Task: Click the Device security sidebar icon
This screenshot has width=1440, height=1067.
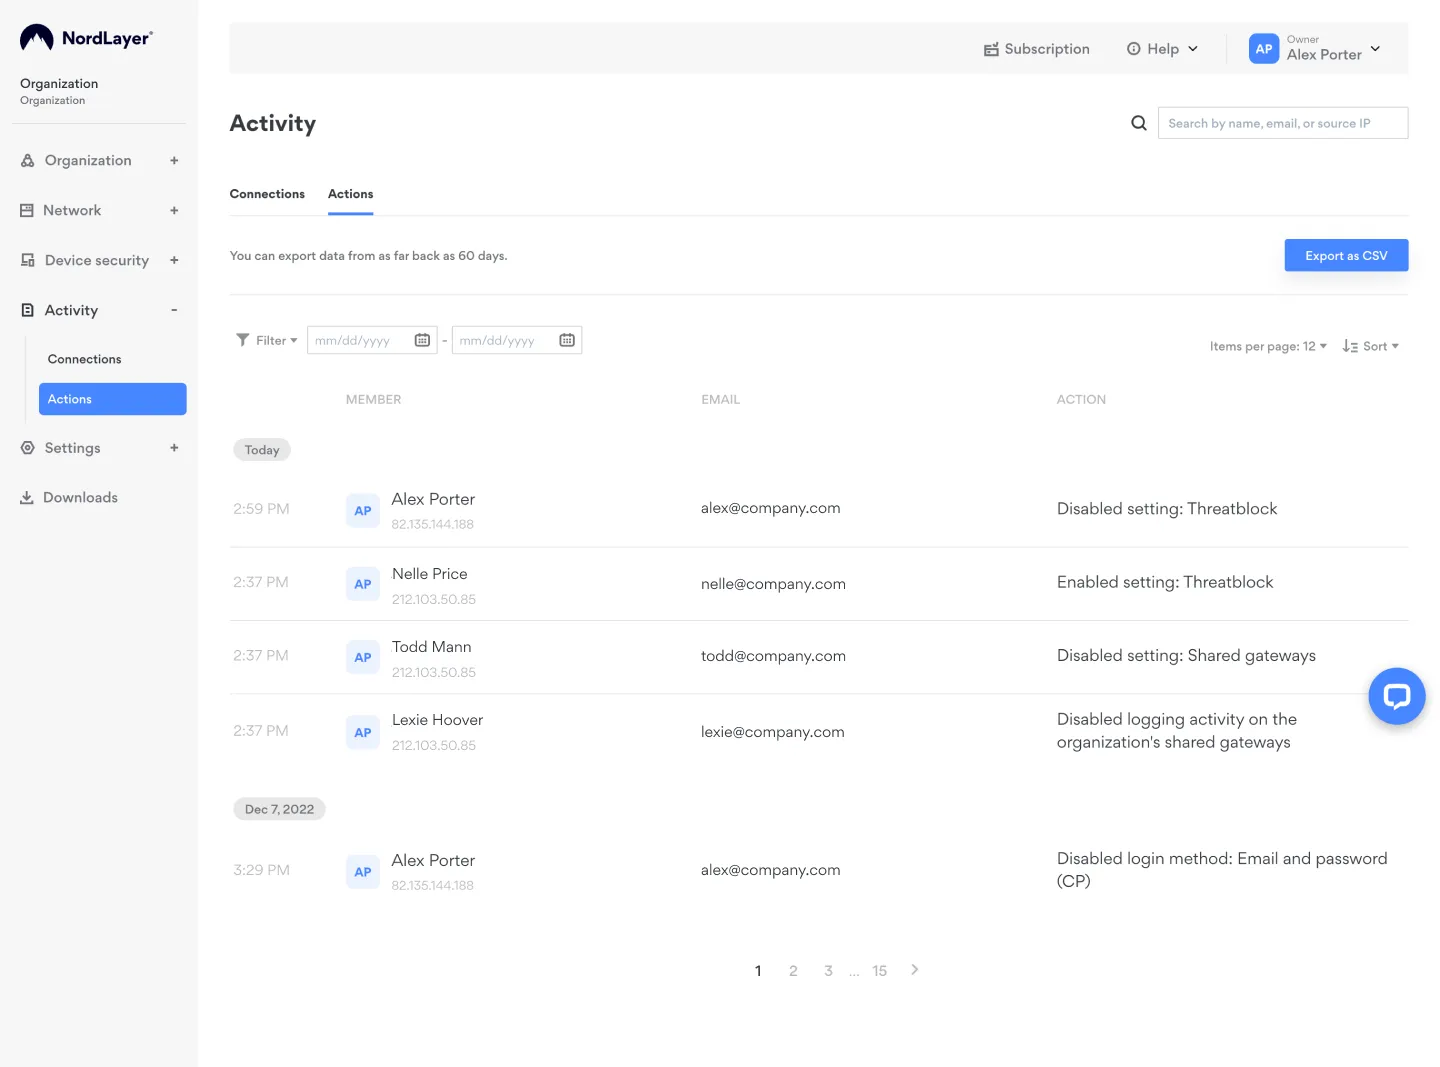Action: point(28,260)
